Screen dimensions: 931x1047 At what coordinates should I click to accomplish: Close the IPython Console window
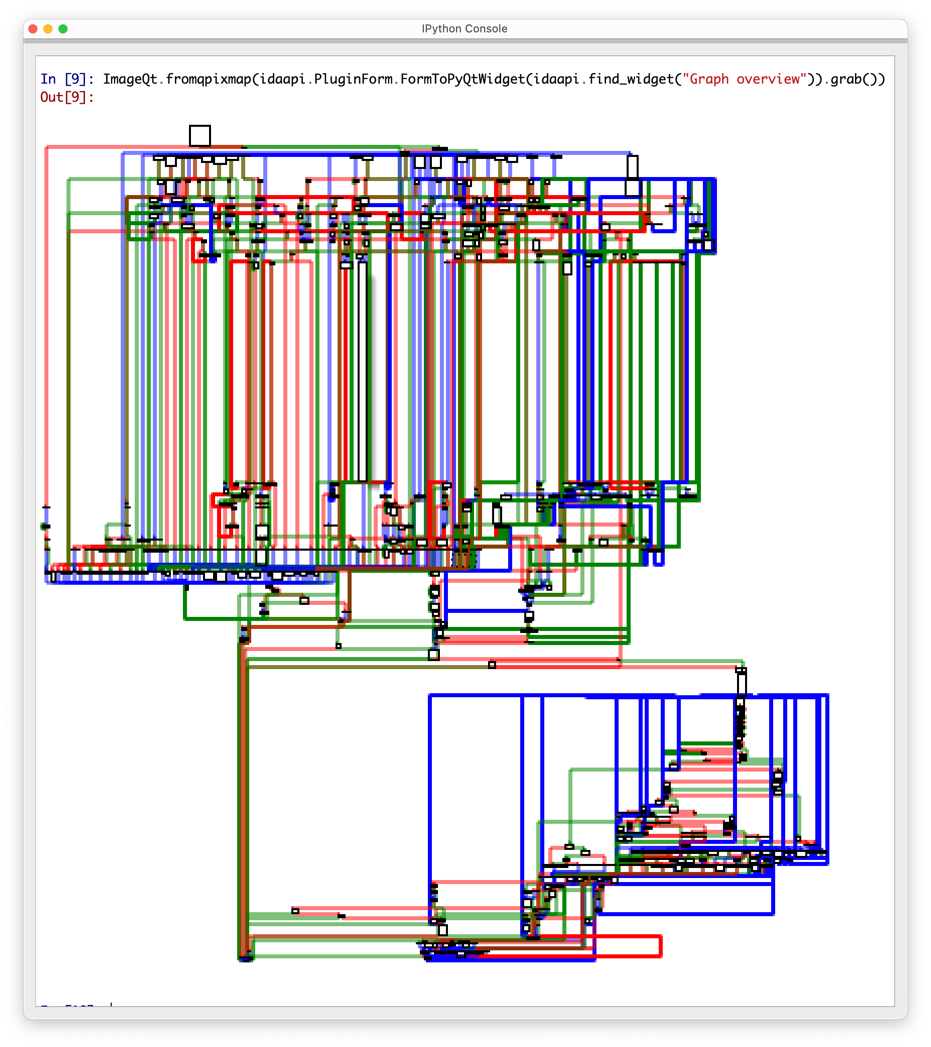[x=33, y=29]
